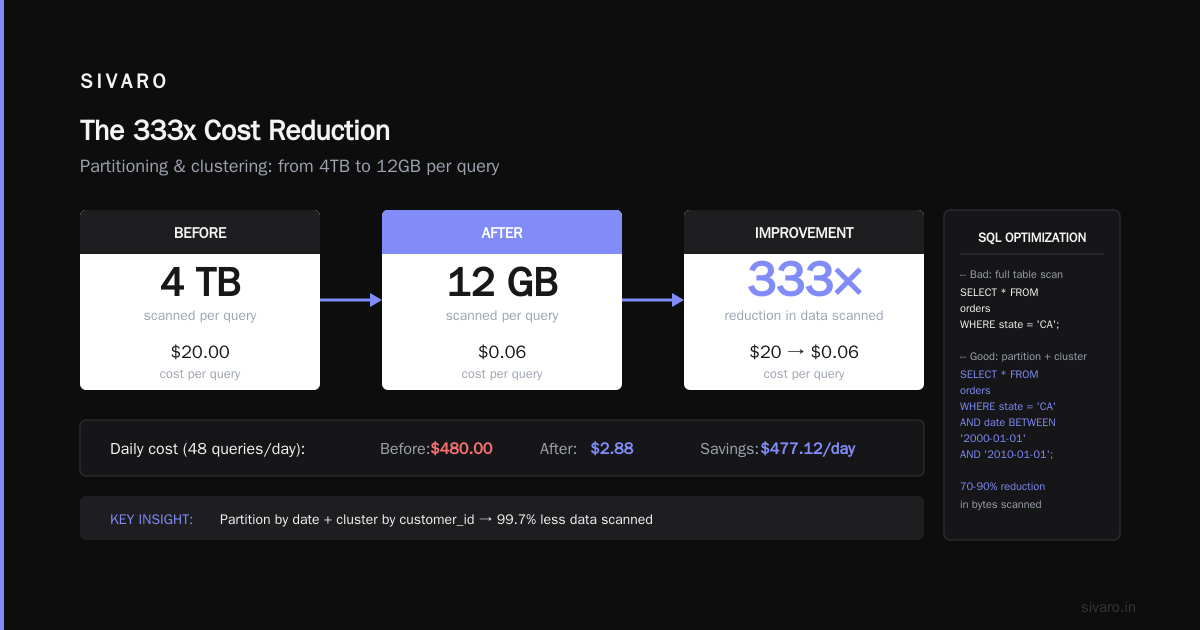The height and width of the screenshot is (630, 1200).
Task: Select the heading "The 333x Cost Reduction"
Action: tap(235, 131)
